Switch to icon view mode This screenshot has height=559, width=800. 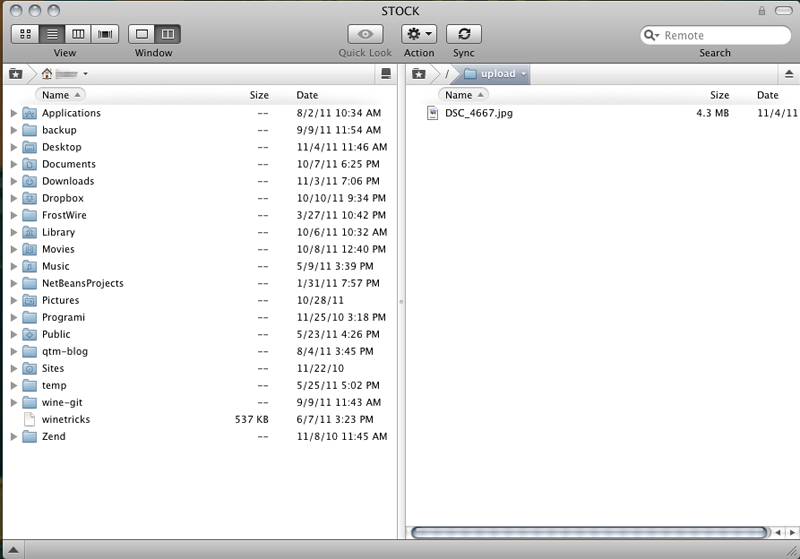(25, 34)
